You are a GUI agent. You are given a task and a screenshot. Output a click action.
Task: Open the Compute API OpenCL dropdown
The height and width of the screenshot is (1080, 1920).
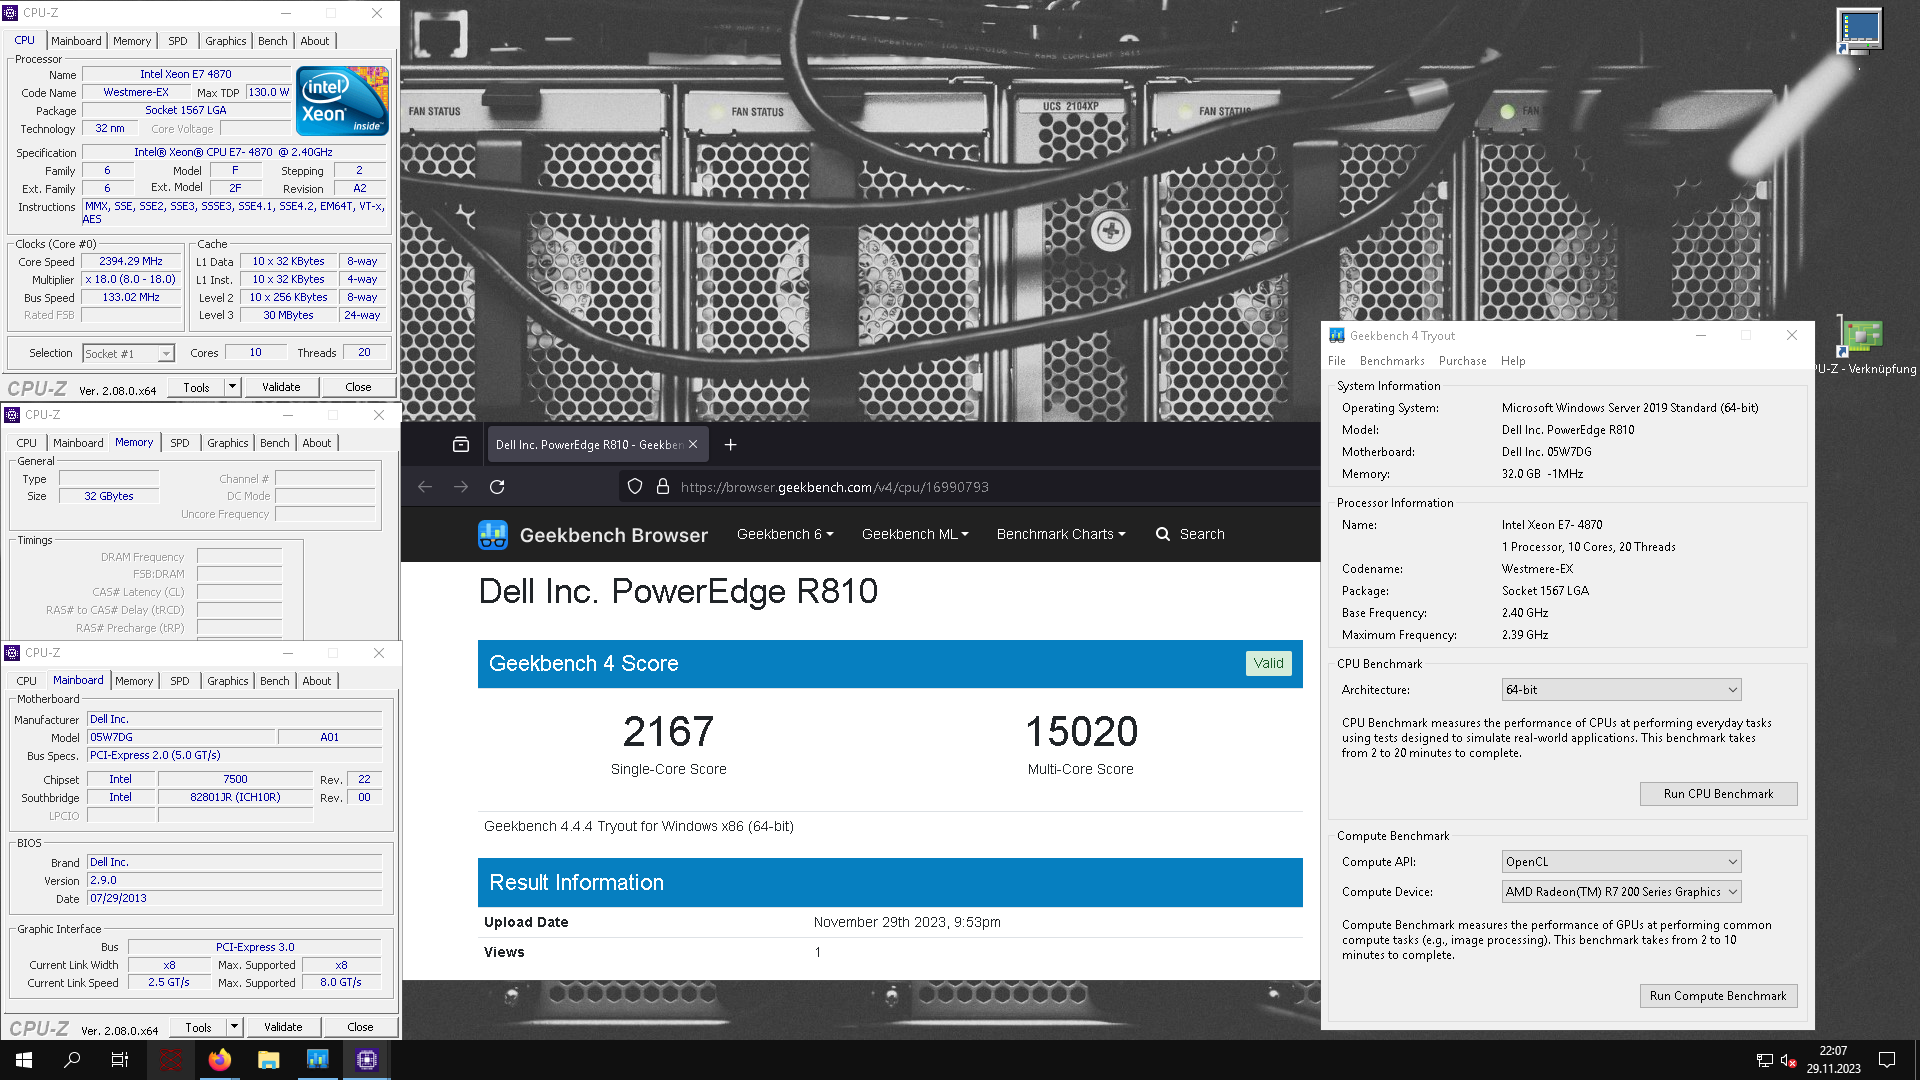[1621, 862]
